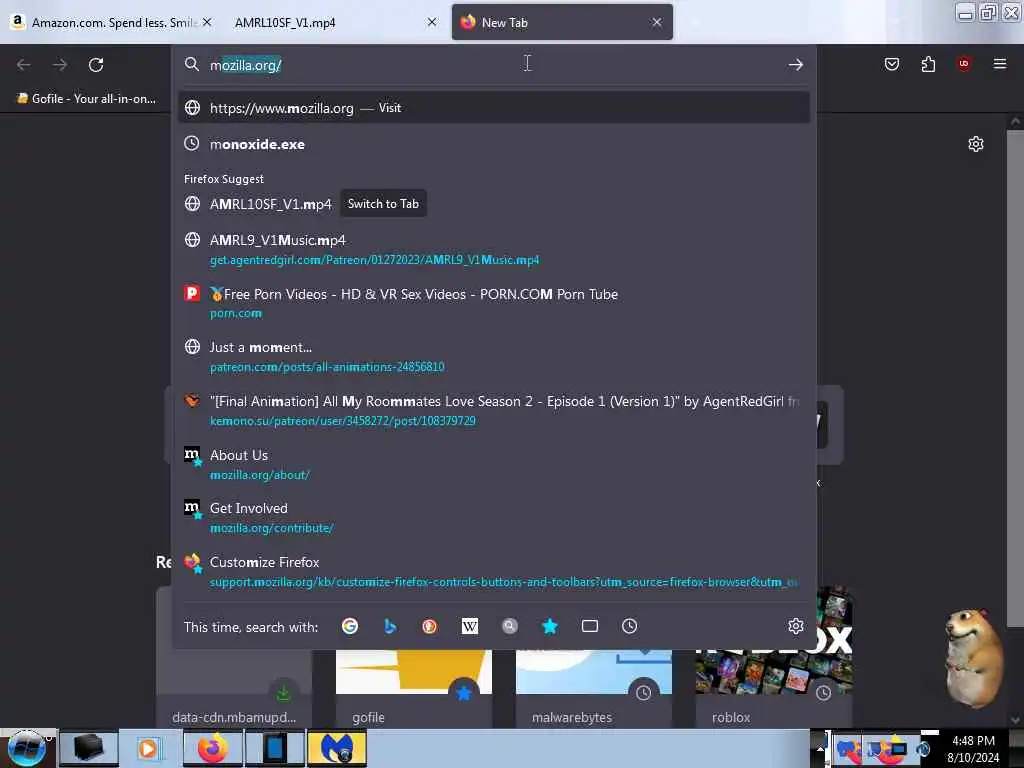Click the forward navigation arrow

click(59, 65)
